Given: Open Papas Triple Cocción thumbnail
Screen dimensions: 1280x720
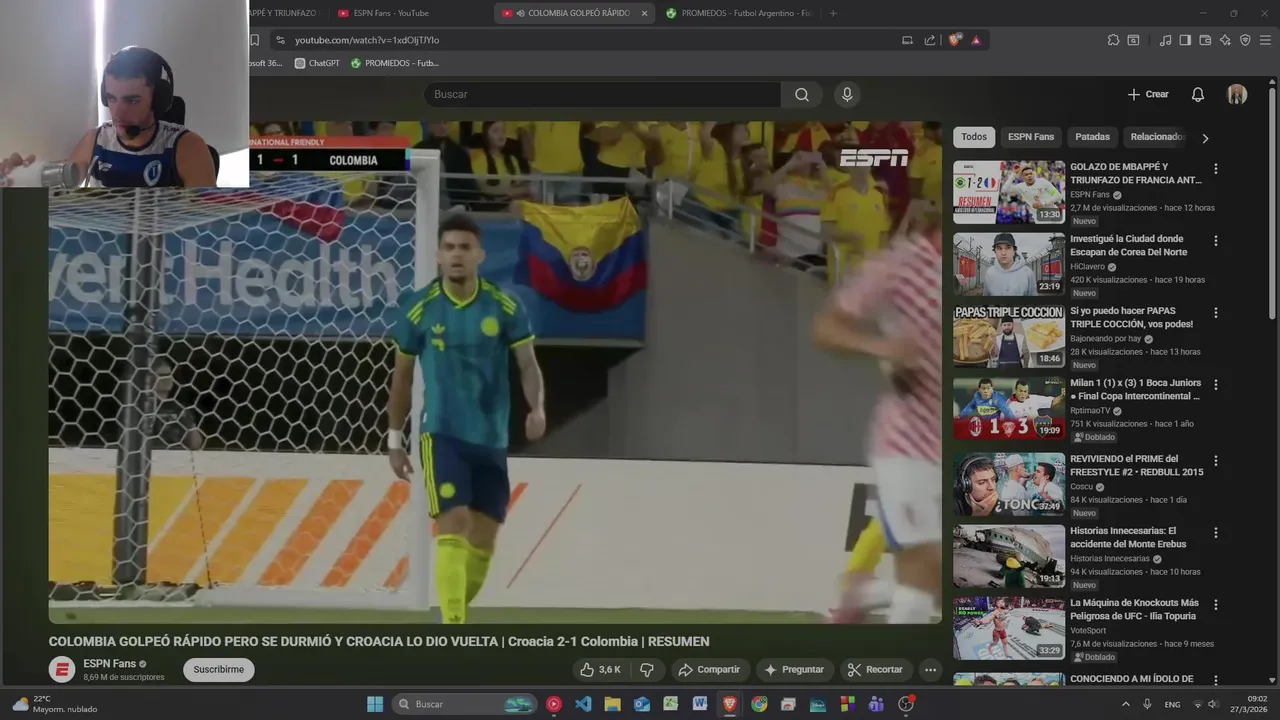Looking at the screenshot, I should pyautogui.click(x=1009, y=336).
